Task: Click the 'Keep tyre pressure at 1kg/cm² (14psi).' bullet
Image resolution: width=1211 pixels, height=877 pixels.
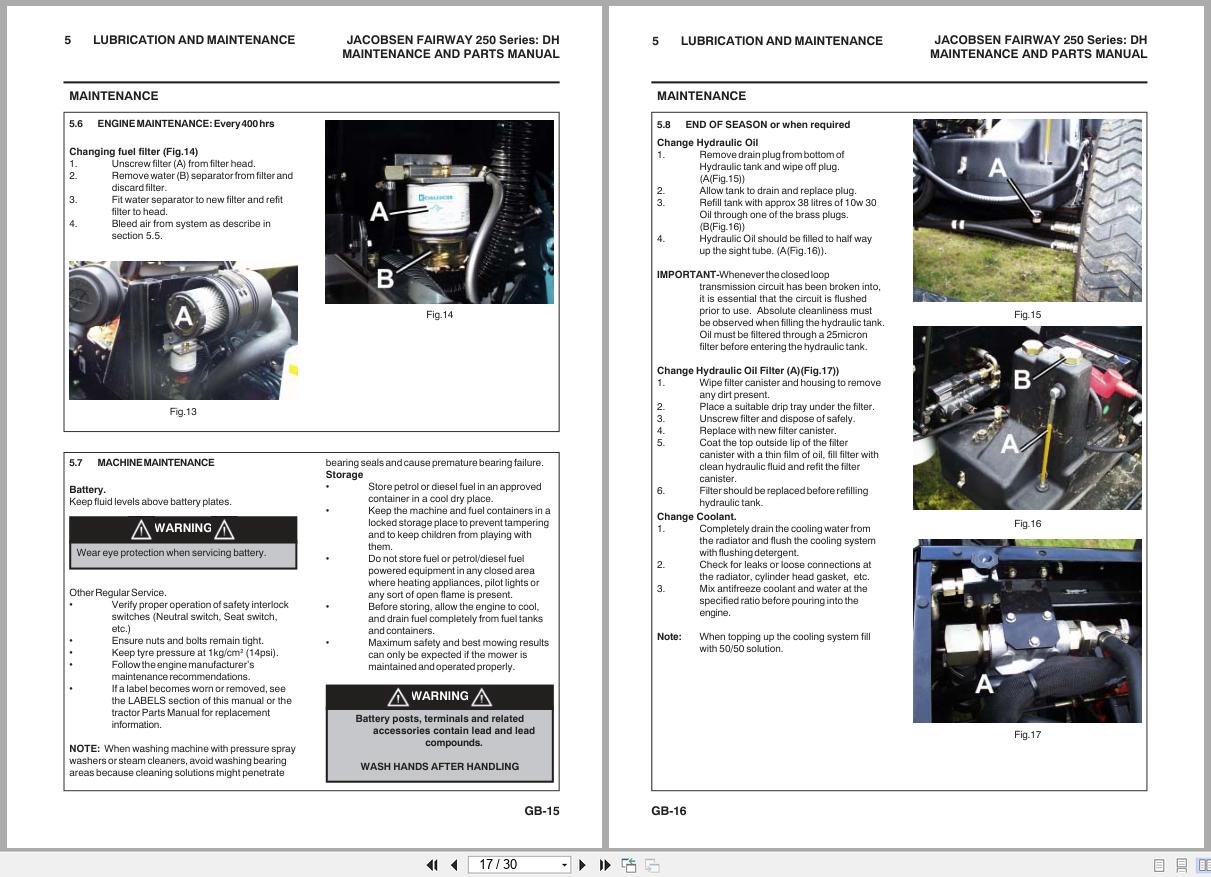Action: coord(195,653)
